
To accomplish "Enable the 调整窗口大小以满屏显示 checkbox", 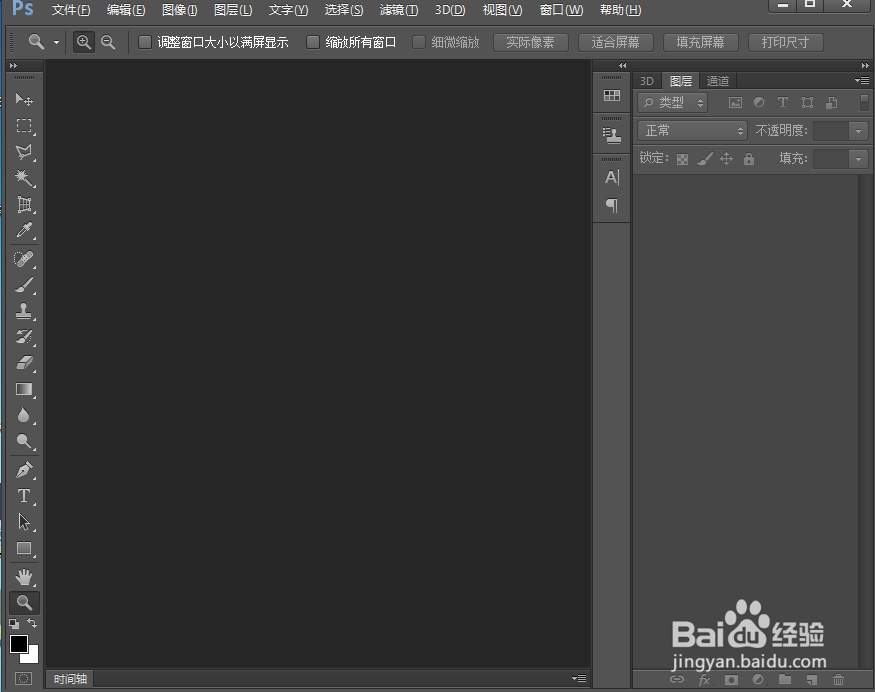I will click(144, 43).
